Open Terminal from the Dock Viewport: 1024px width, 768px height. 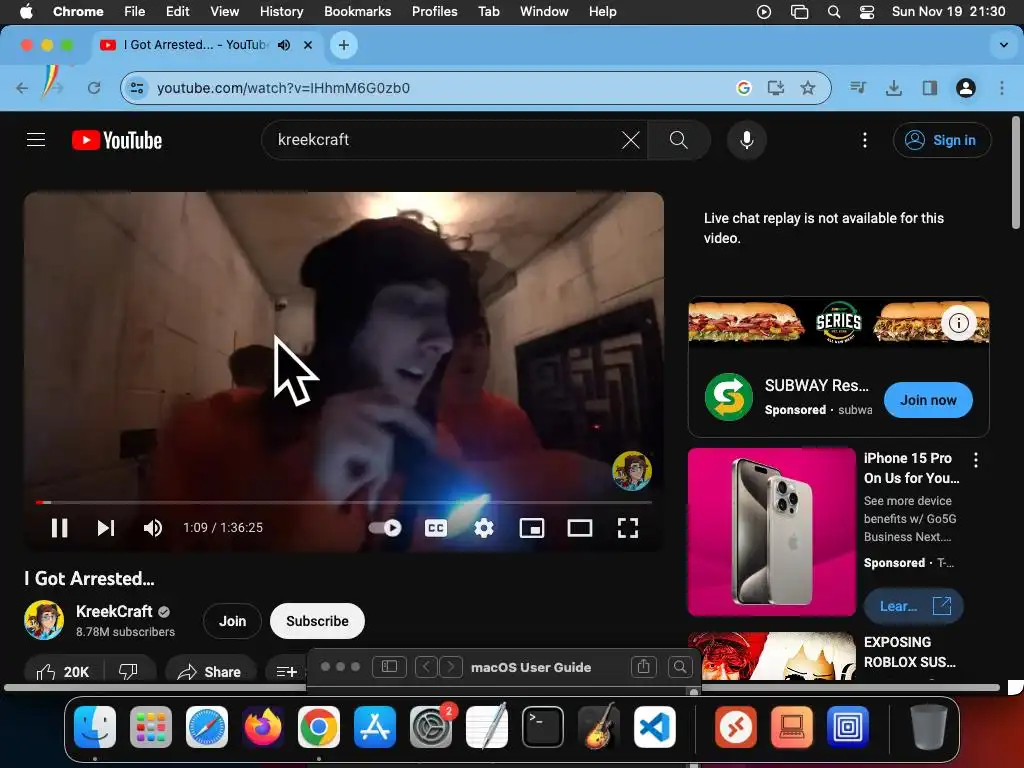coord(543,727)
